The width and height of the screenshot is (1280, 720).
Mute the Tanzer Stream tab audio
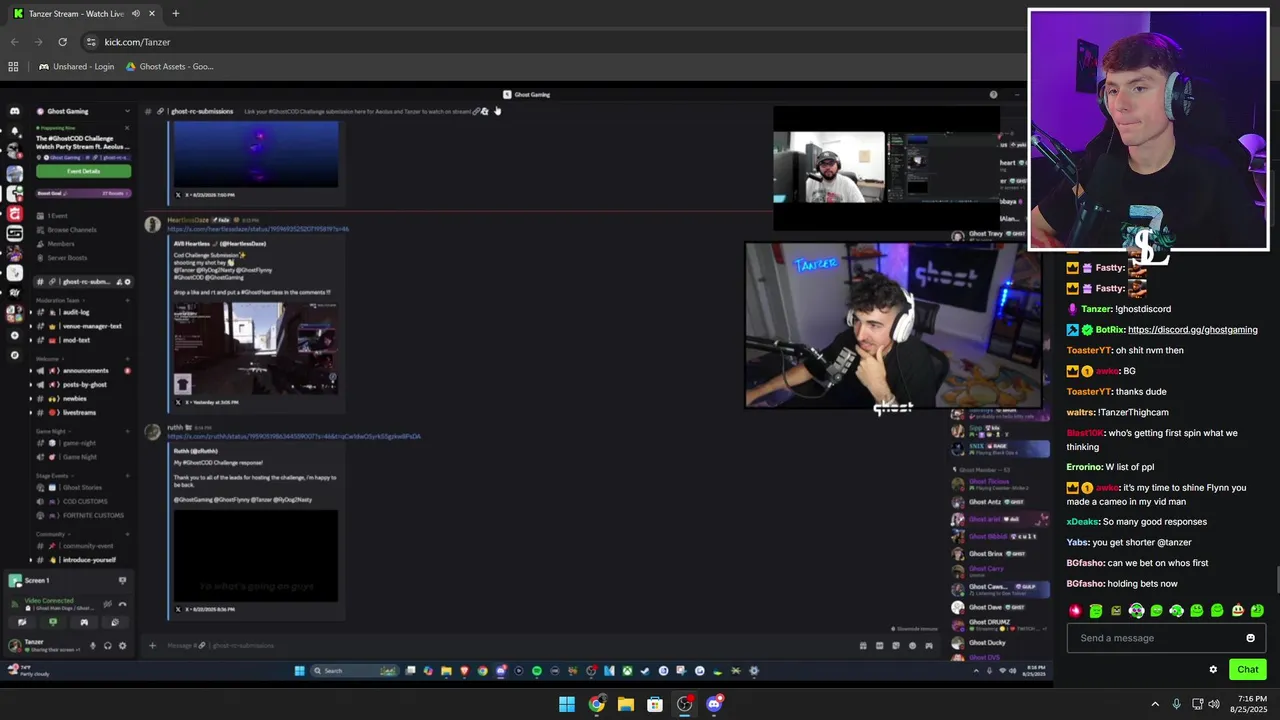(x=136, y=13)
